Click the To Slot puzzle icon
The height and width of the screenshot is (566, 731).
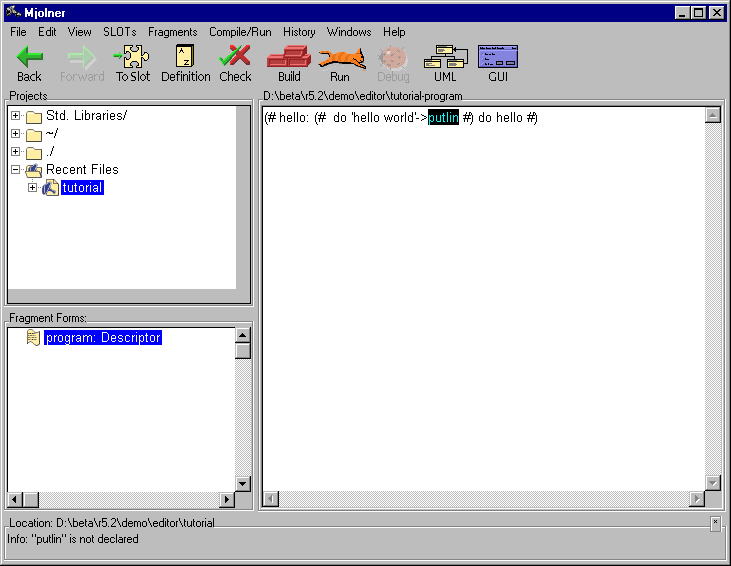(x=132, y=59)
